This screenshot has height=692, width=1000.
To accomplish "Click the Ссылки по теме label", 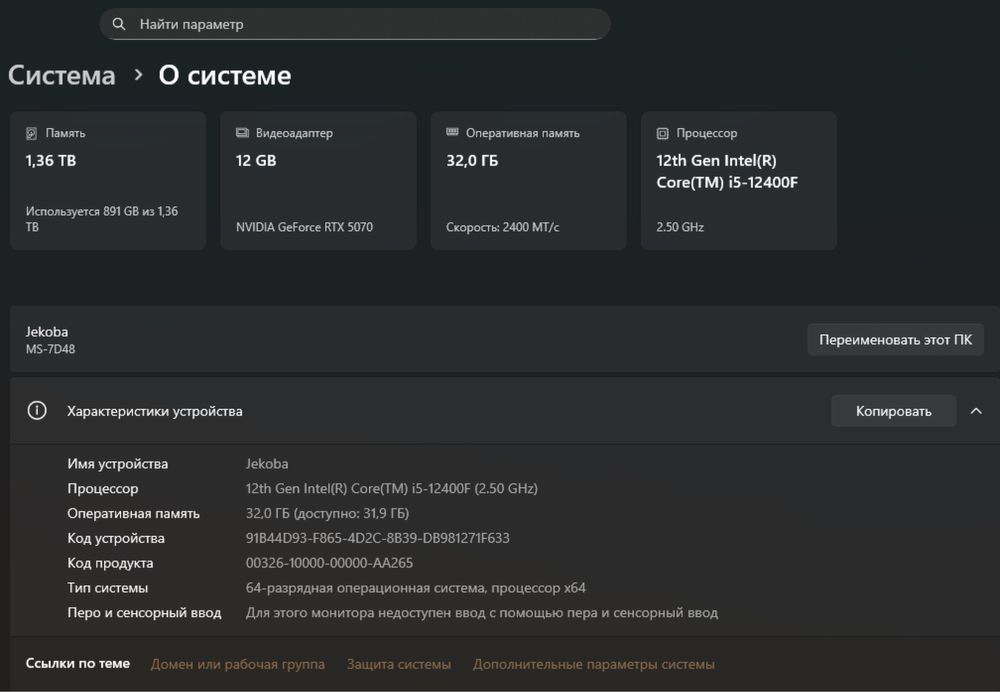I will click(x=77, y=664).
